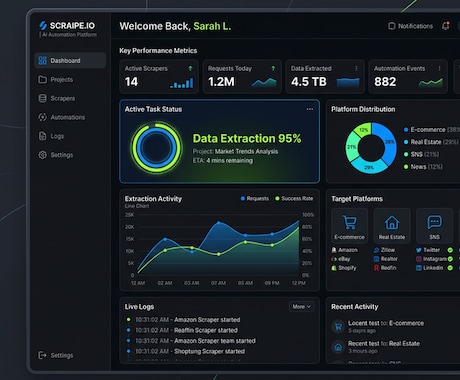Viewport: 460px width, 380px height.
Task: Click the Data Extracted sparkline chart
Action: pos(348,82)
